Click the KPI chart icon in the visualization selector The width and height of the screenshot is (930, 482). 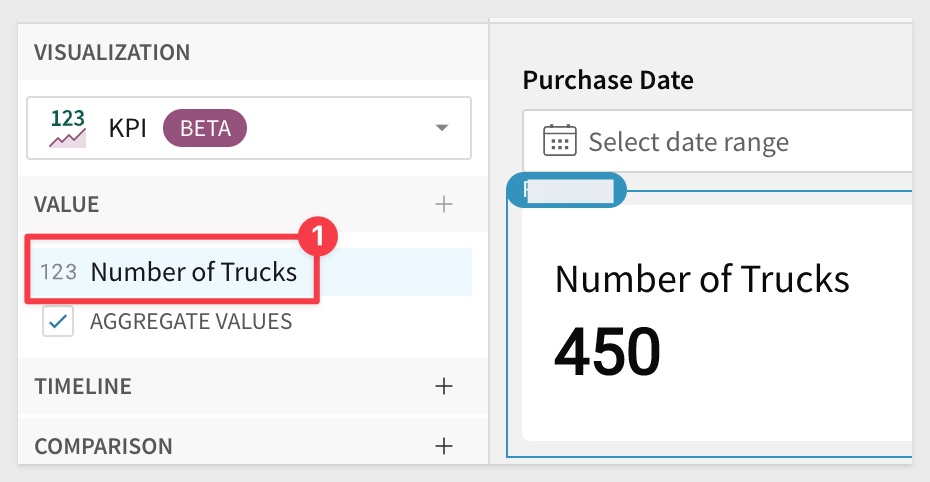[x=67, y=128]
